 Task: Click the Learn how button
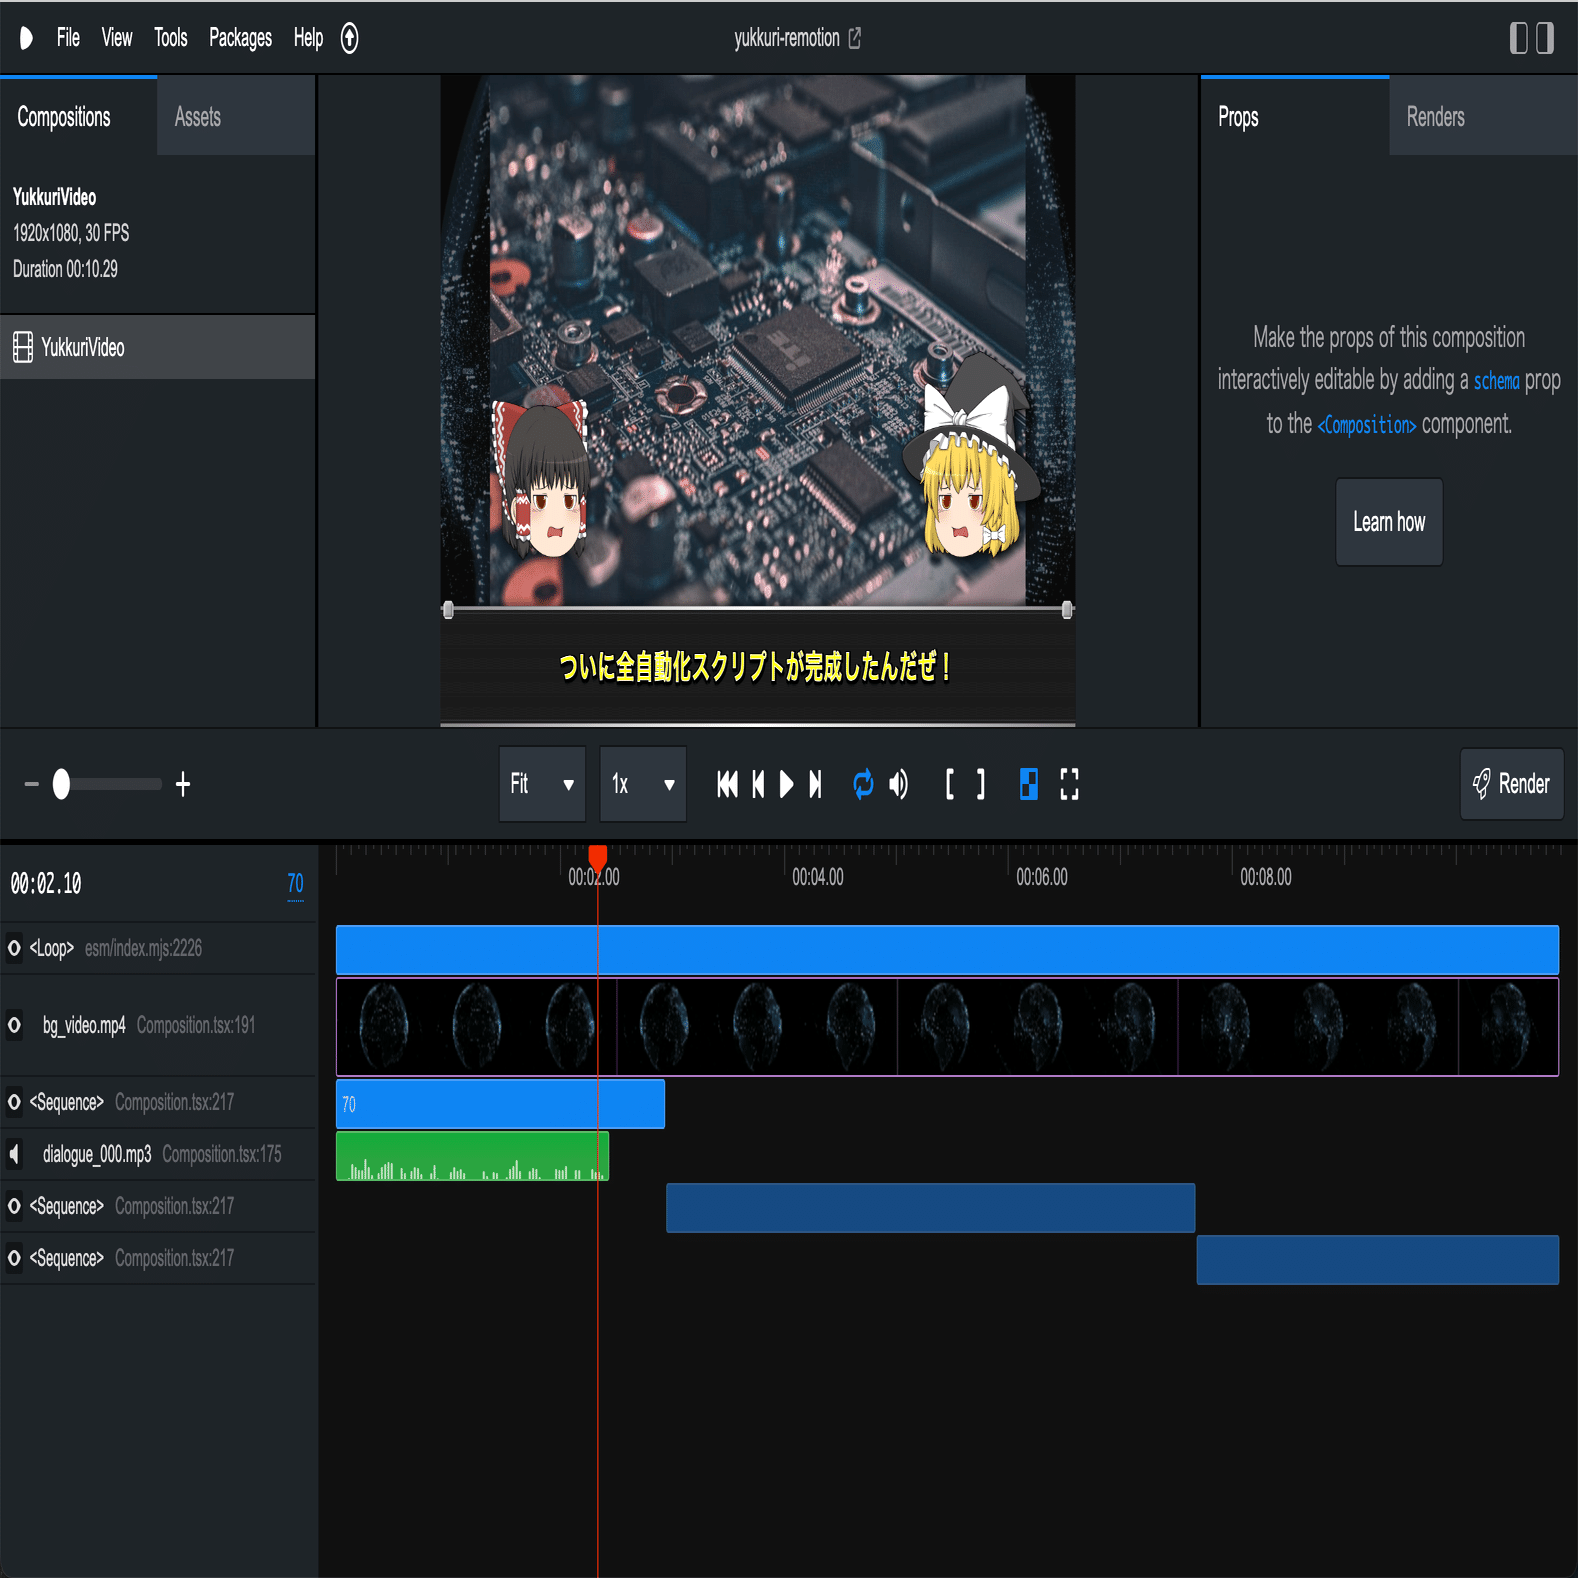pyautogui.click(x=1389, y=522)
